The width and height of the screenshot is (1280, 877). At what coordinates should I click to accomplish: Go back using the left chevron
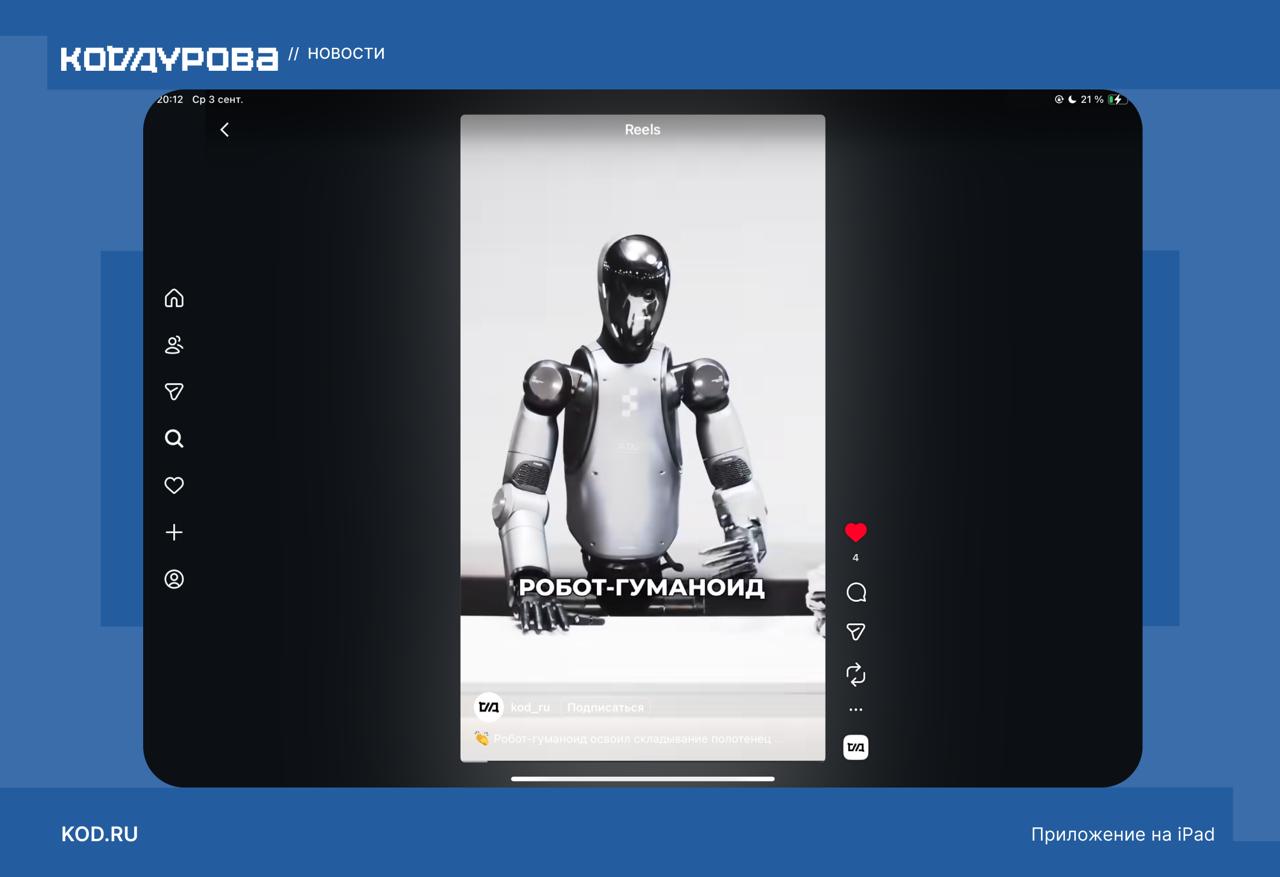(225, 130)
